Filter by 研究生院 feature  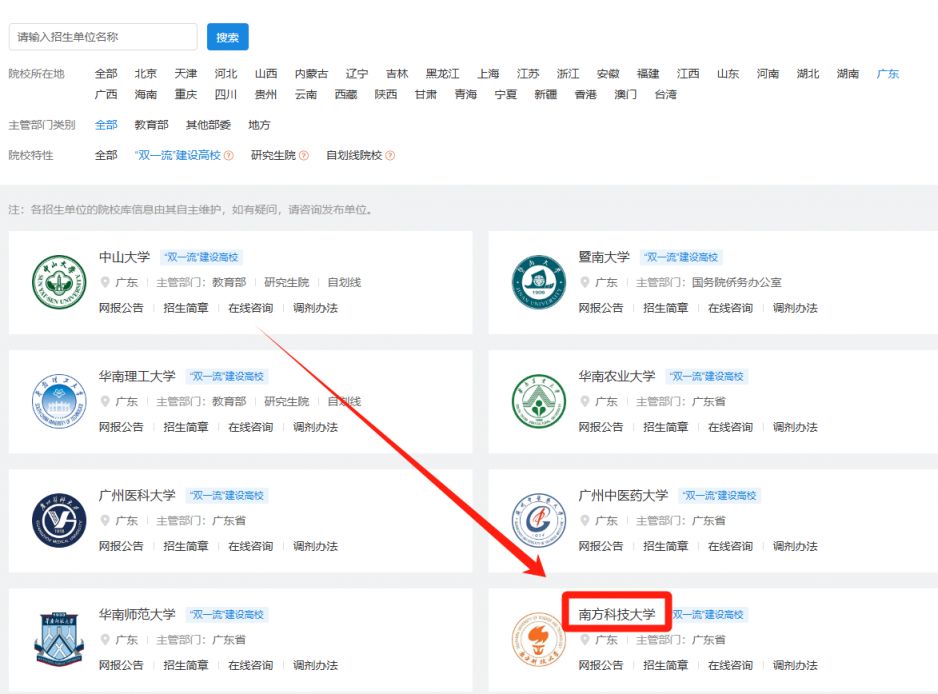coord(273,155)
